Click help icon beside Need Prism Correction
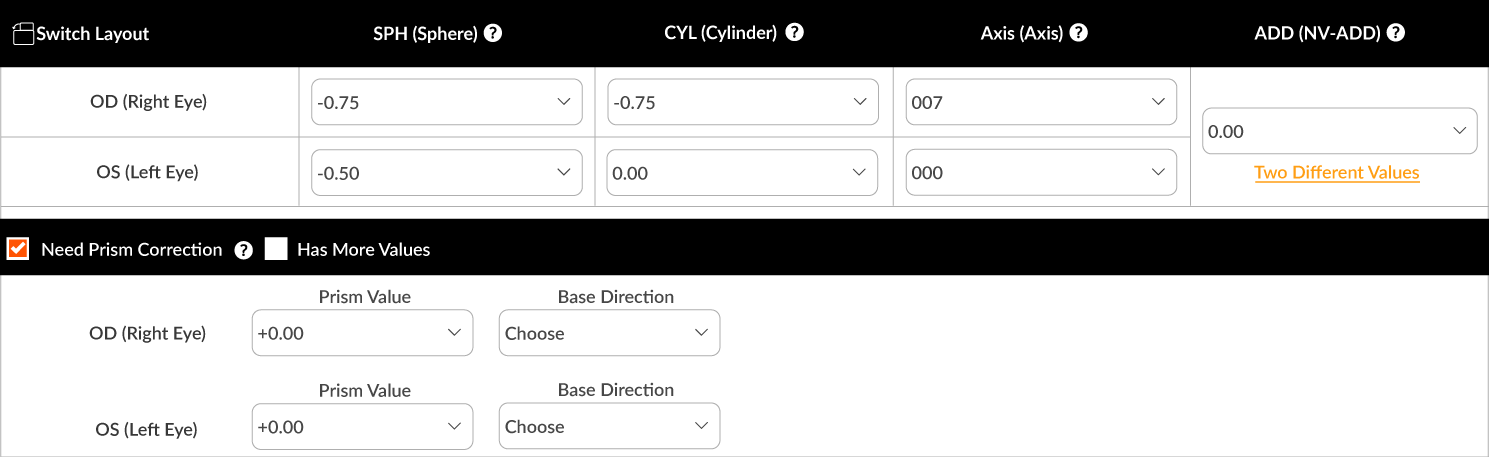The height and width of the screenshot is (457, 1489). pyautogui.click(x=243, y=250)
